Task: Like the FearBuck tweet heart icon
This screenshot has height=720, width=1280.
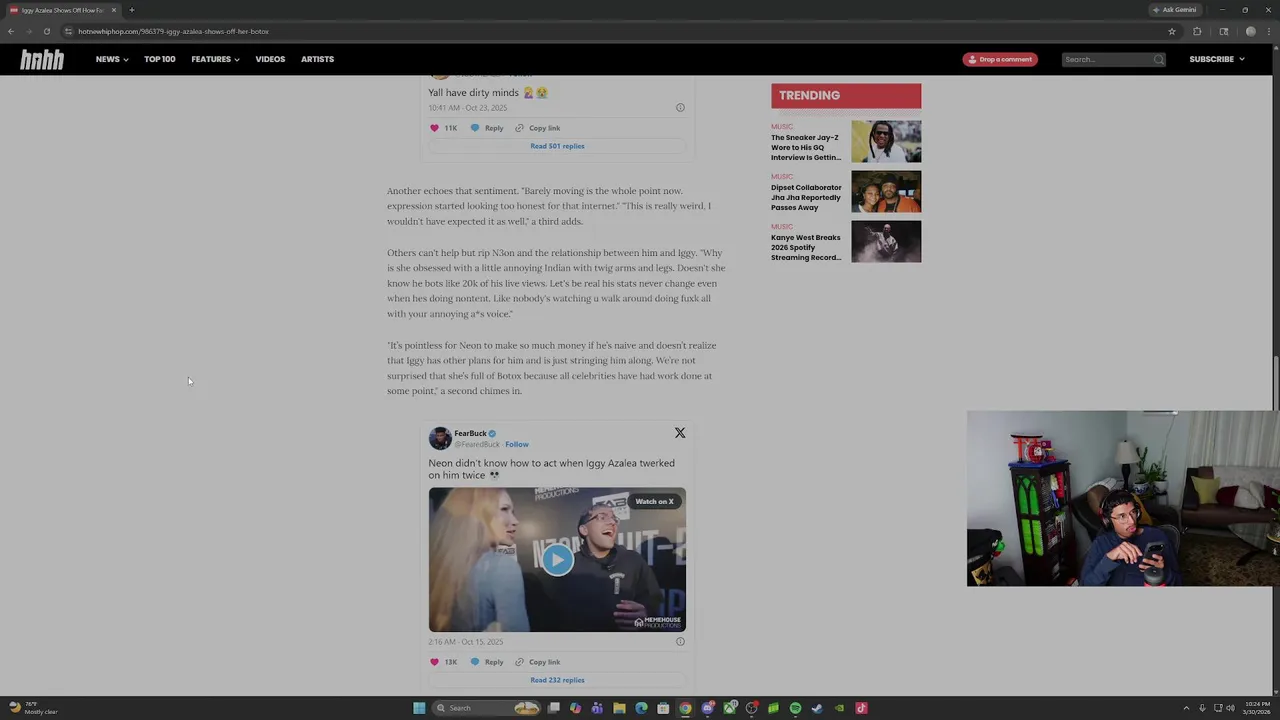Action: click(x=434, y=662)
